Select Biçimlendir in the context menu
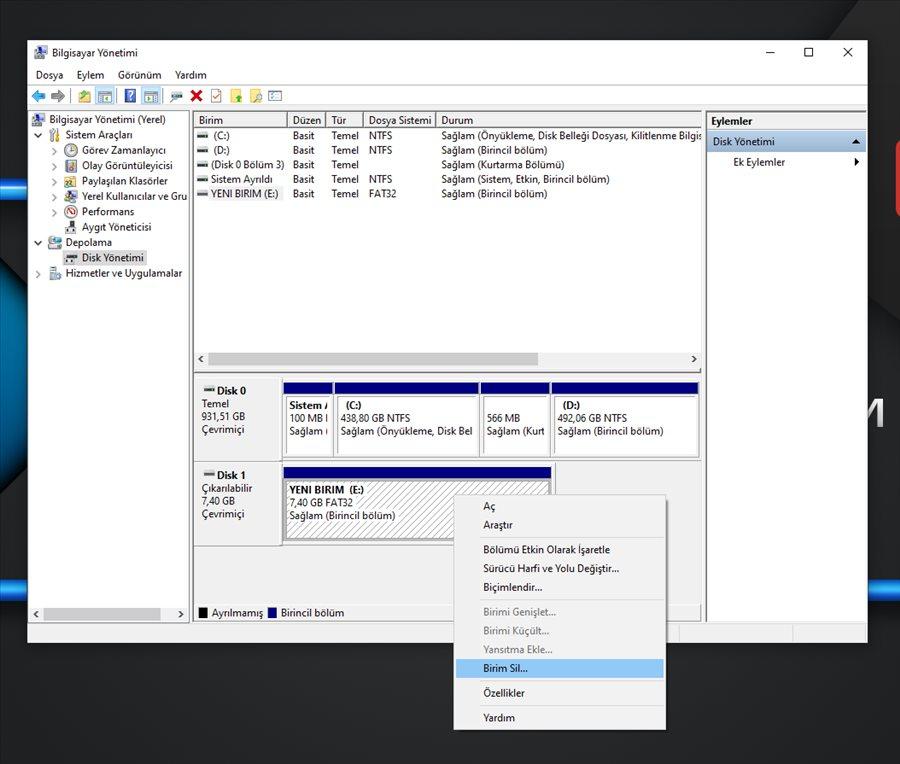Screen dimensions: 900x764 point(512,587)
